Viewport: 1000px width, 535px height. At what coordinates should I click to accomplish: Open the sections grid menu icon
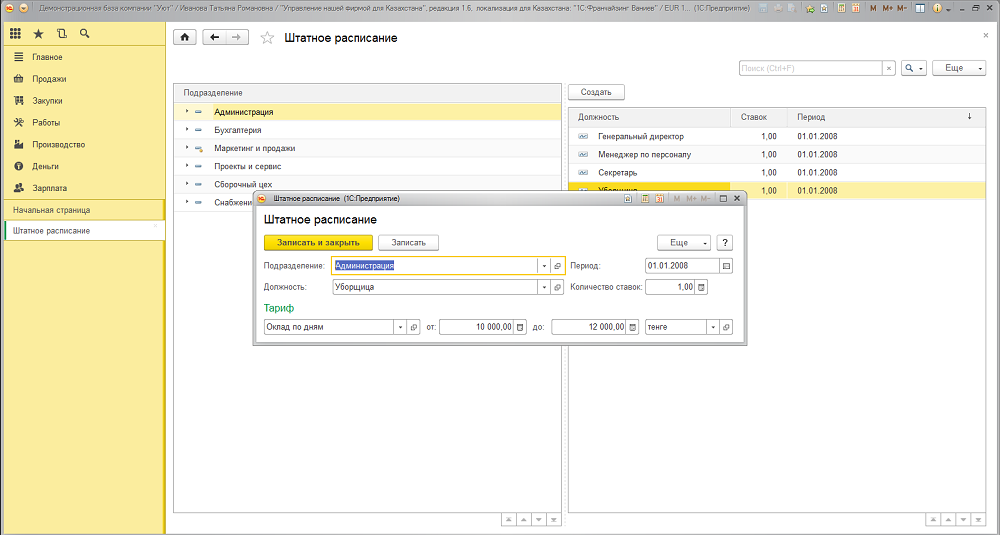tap(15, 34)
